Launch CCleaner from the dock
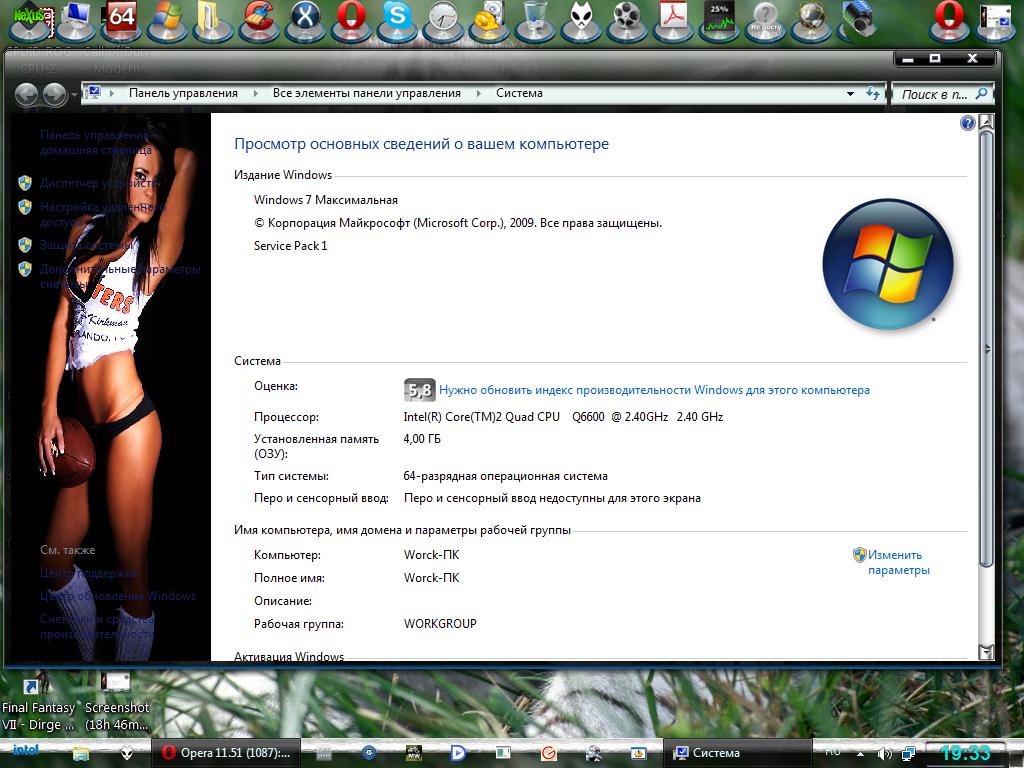This screenshot has width=1024, height=768. tap(259, 20)
